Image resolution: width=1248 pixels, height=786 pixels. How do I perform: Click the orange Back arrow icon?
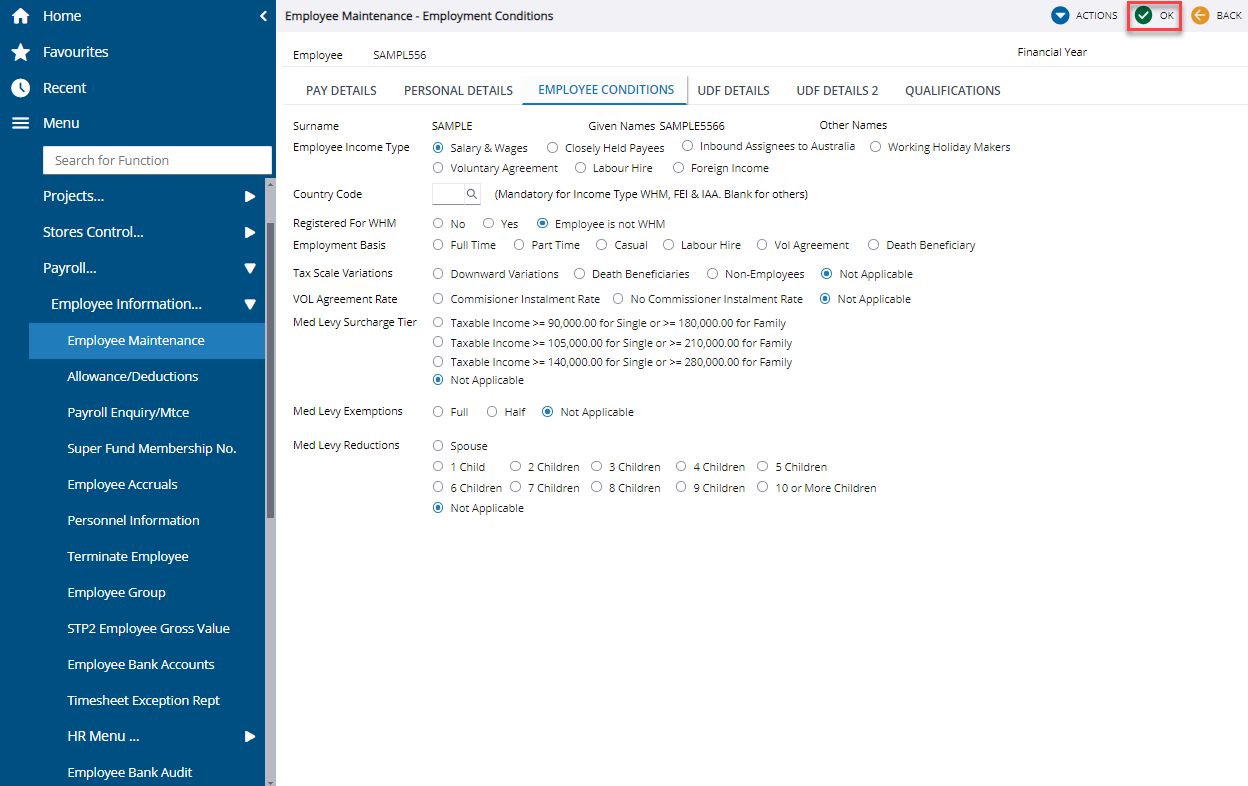(1200, 16)
